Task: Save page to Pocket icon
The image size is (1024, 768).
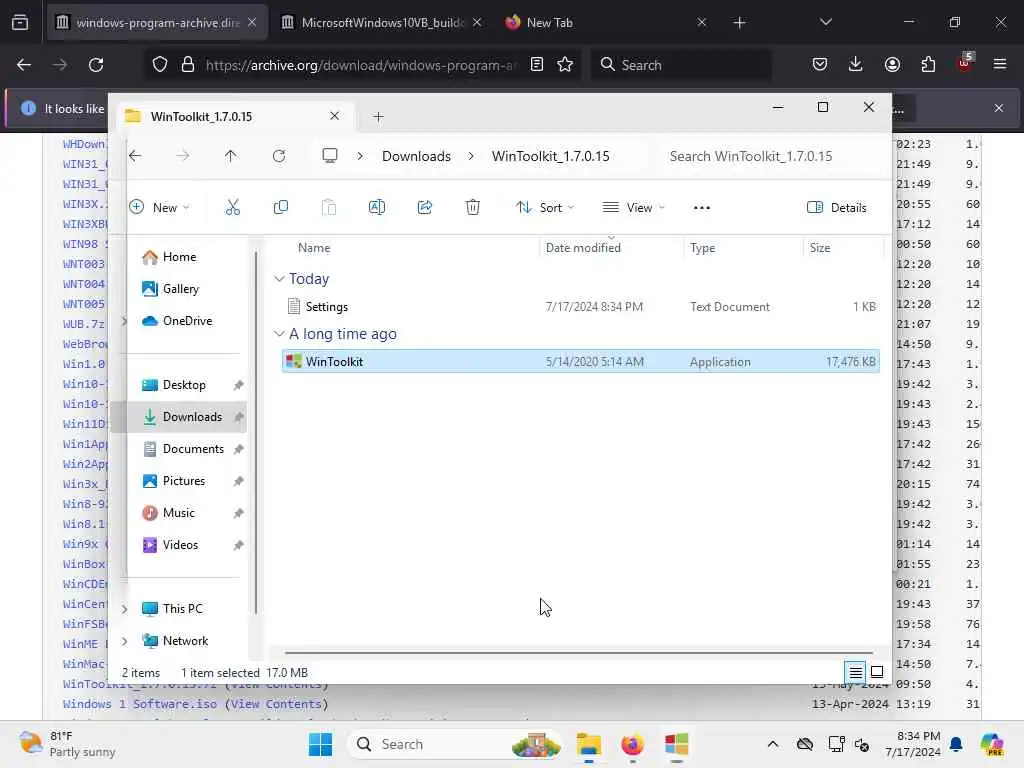Action: (820, 64)
